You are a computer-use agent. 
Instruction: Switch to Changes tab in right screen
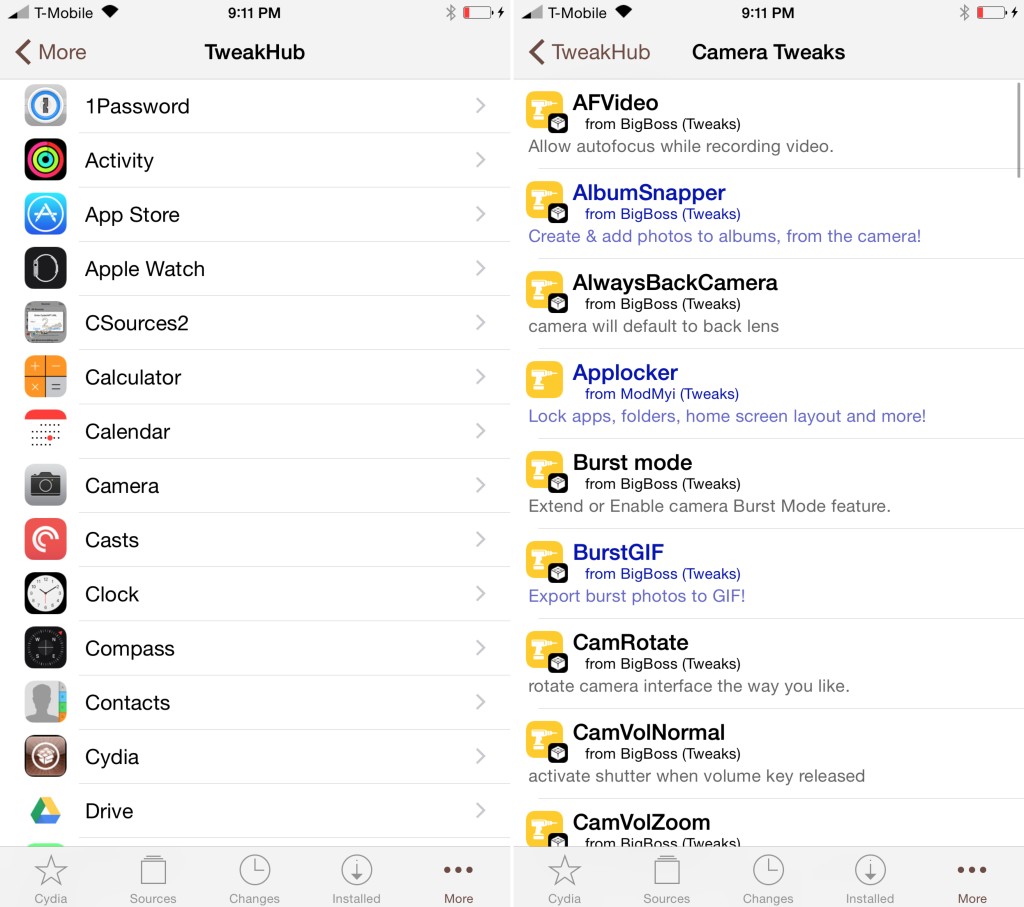tap(768, 879)
